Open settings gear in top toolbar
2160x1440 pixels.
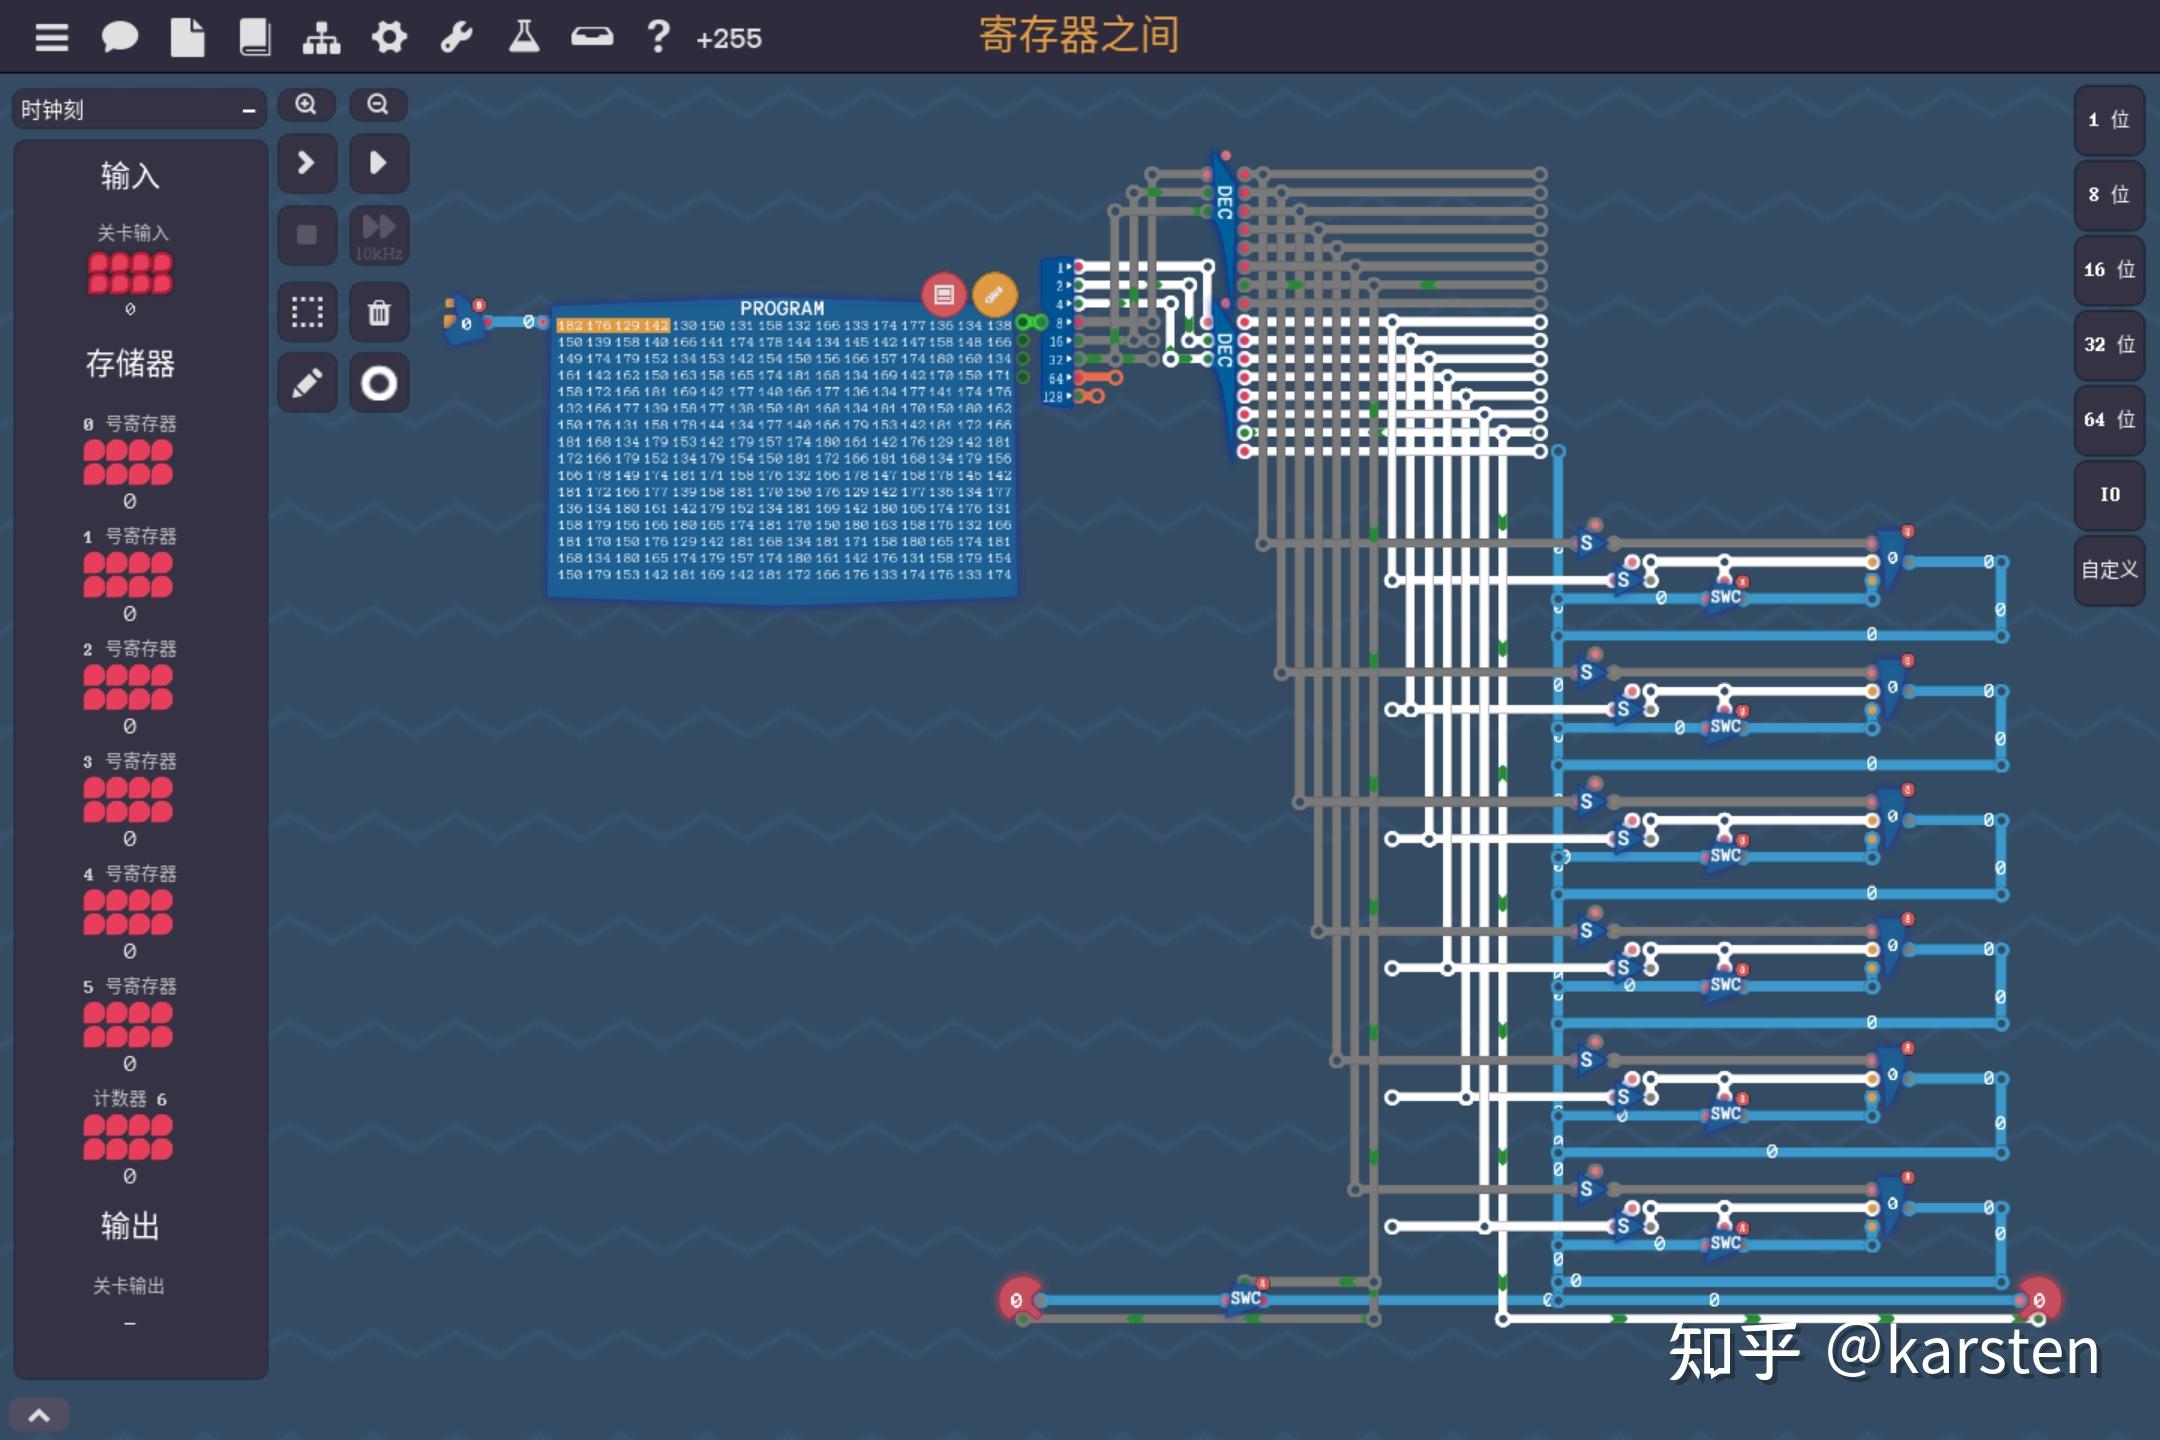pos(389,38)
